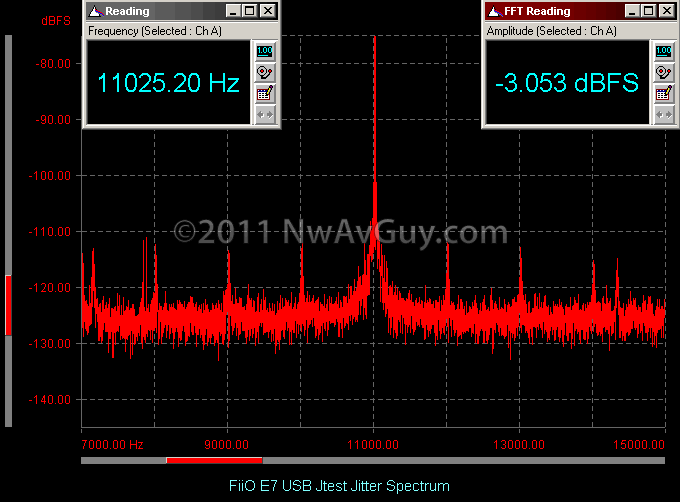Click the Reading window title bar app icon
The height and width of the screenshot is (502, 680).
point(95,11)
